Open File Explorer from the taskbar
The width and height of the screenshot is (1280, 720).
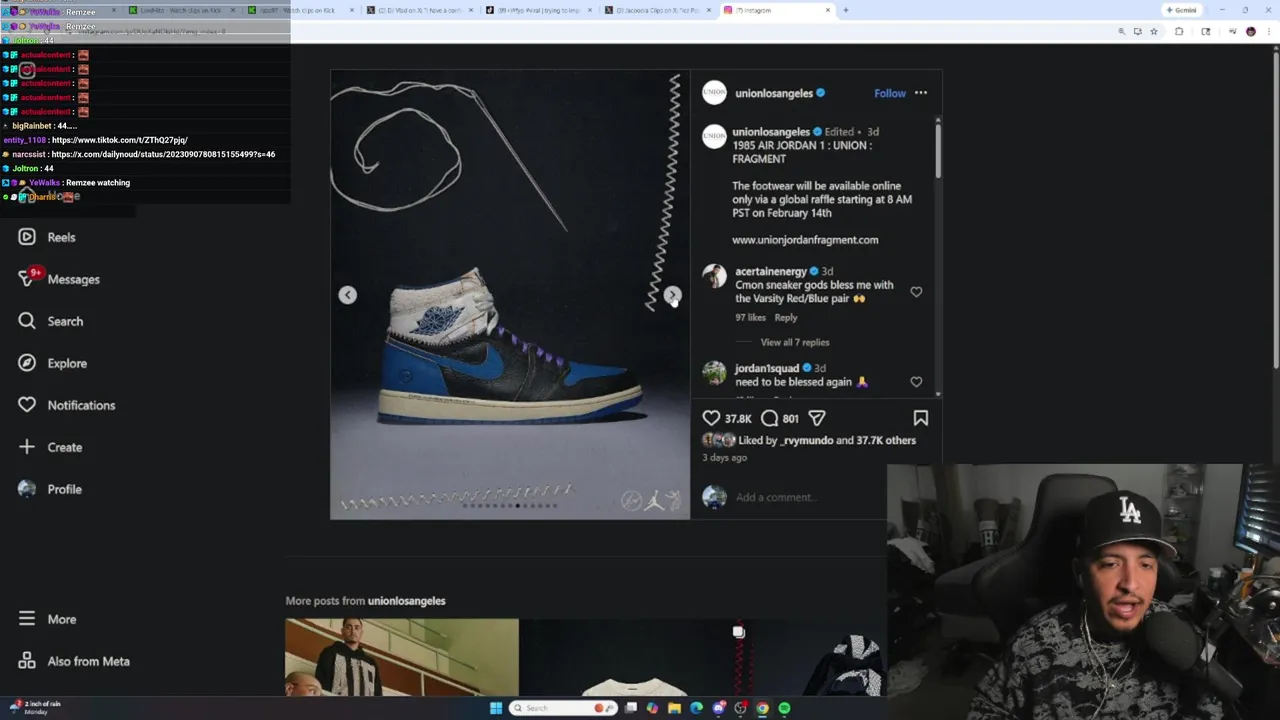[x=674, y=708]
